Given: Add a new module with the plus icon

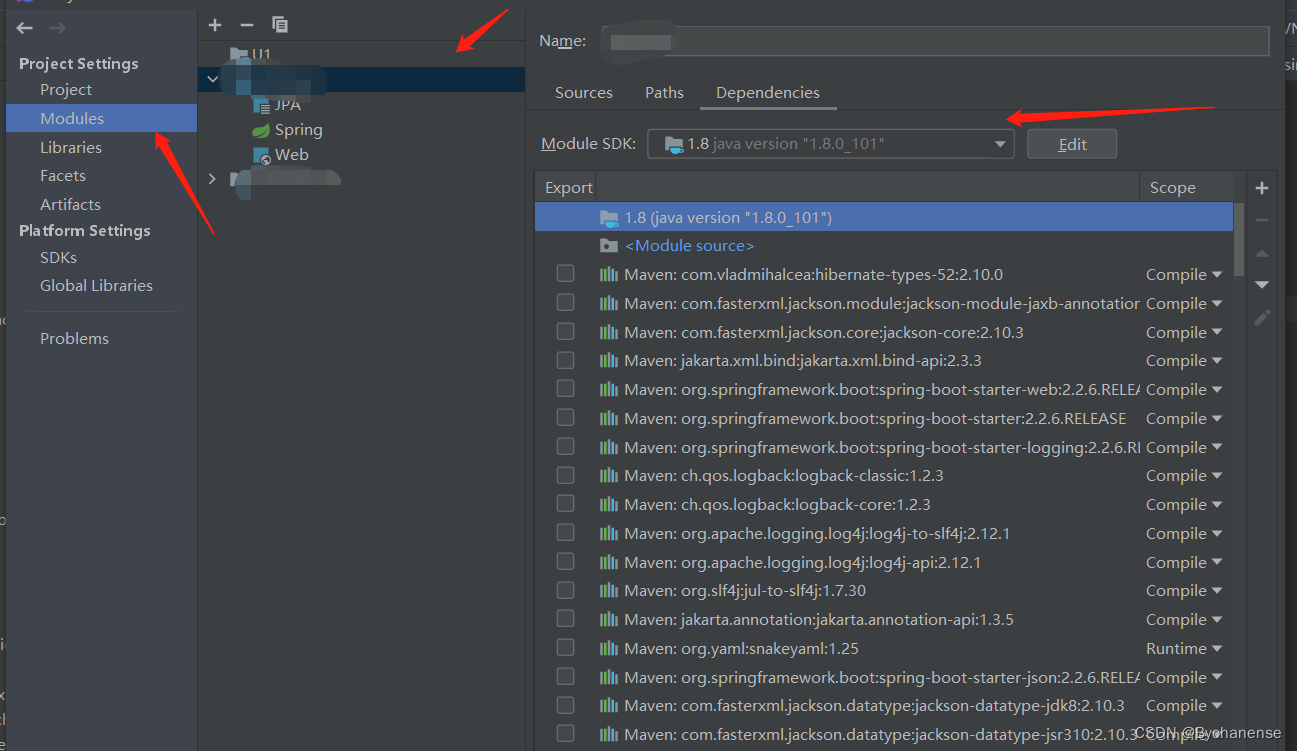Looking at the screenshot, I should coord(215,24).
